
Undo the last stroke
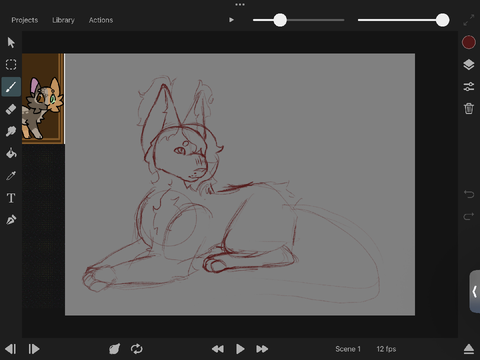coord(469,194)
